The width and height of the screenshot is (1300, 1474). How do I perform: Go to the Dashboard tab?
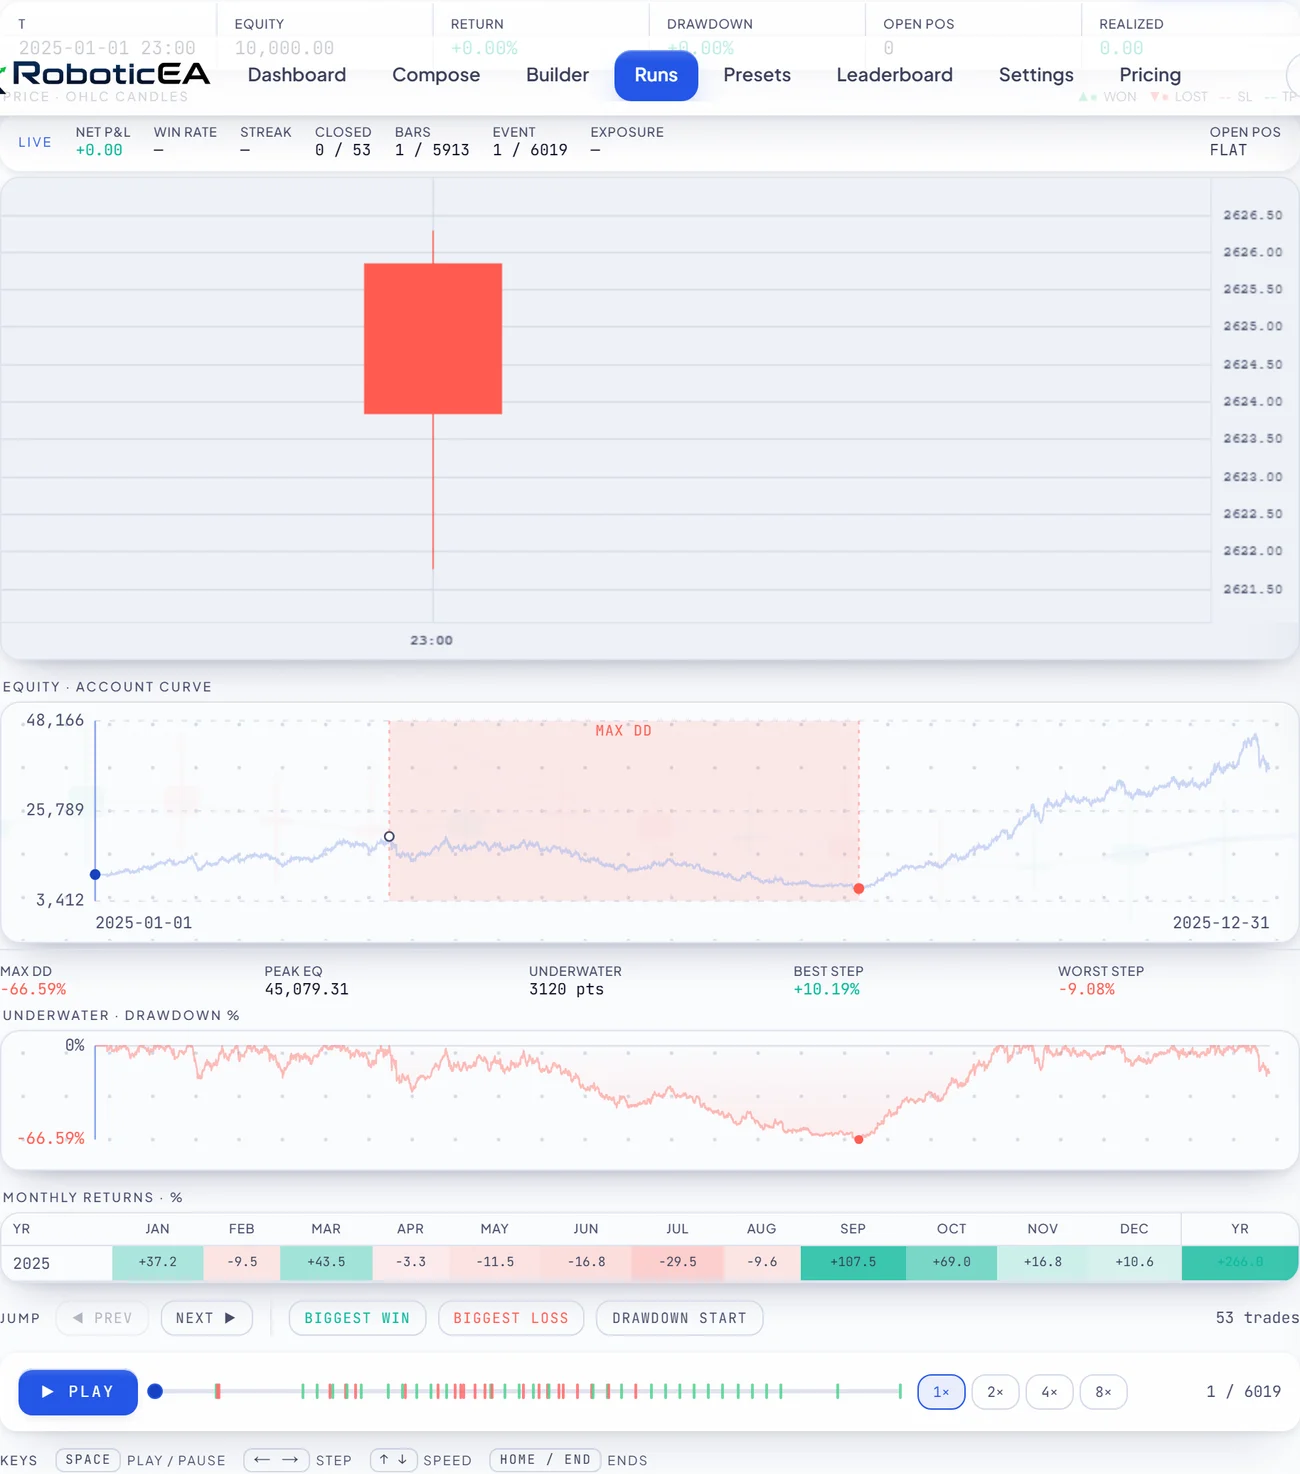[297, 75]
